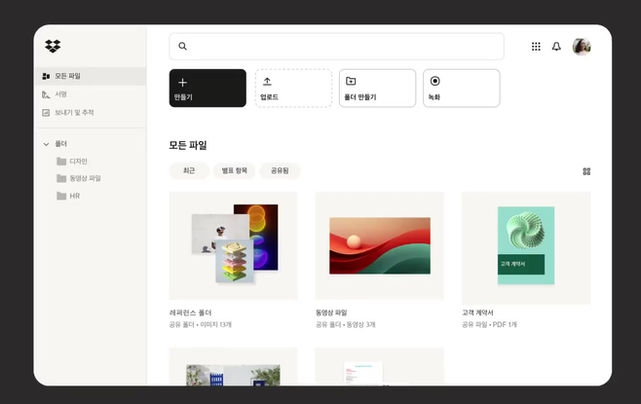The height and width of the screenshot is (404, 641).
Task: Click the '공유 폴더 • 이미지 13개' subtitle
Action: 200,325
